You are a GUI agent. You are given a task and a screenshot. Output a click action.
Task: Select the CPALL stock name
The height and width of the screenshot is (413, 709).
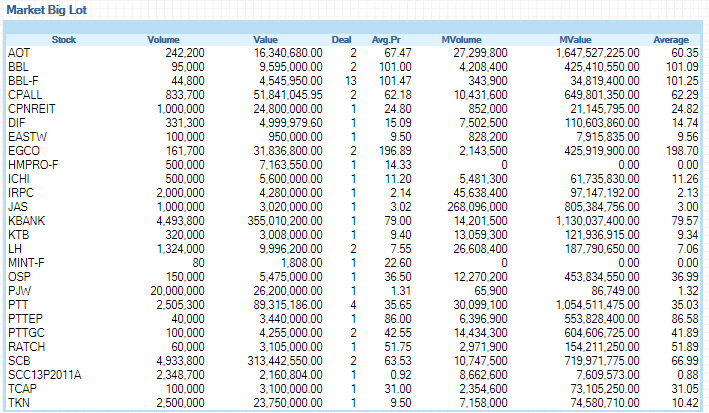(25, 95)
